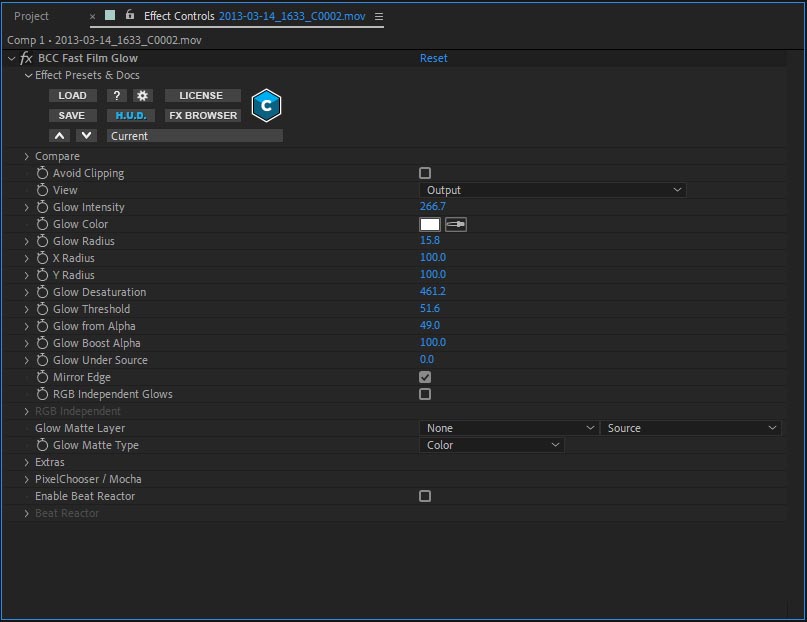The width and height of the screenshot is (807, 622).
Task: Toggle the H.U.D. button
Action: pos(131,116)
